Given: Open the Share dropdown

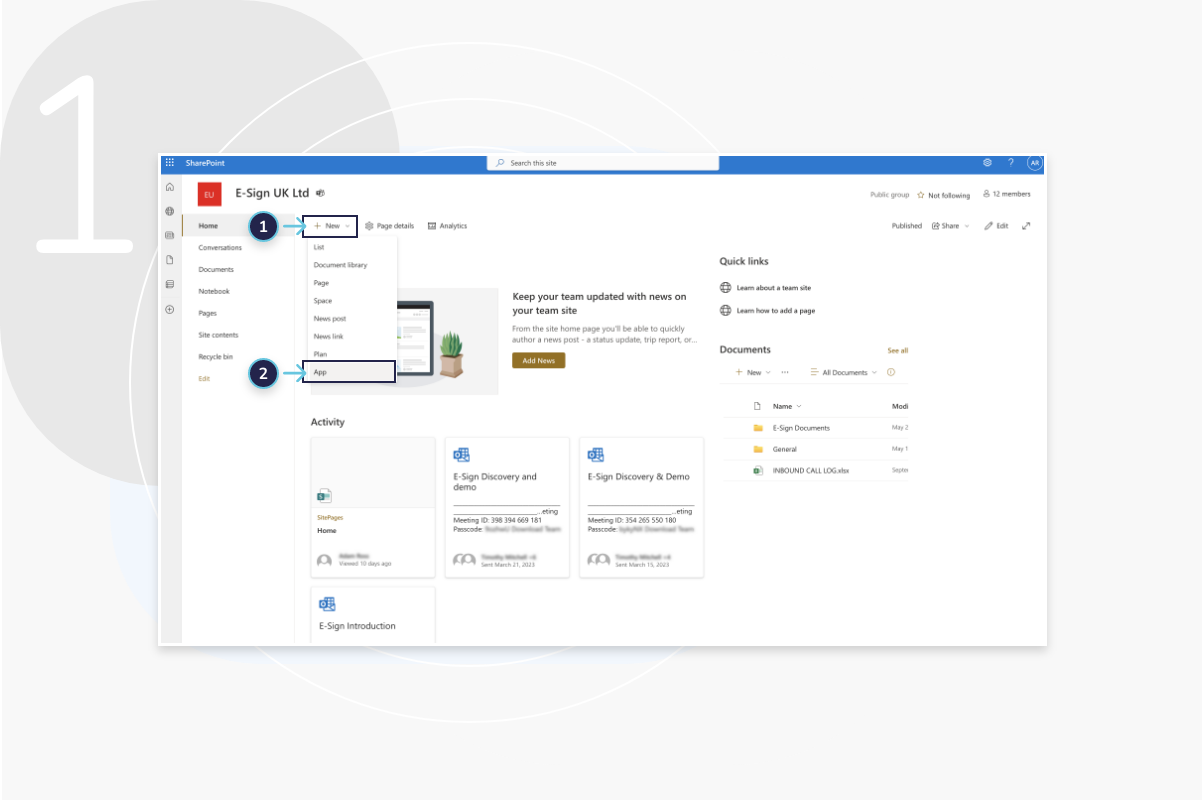Looking at the screenshot, I should point(951,226).
